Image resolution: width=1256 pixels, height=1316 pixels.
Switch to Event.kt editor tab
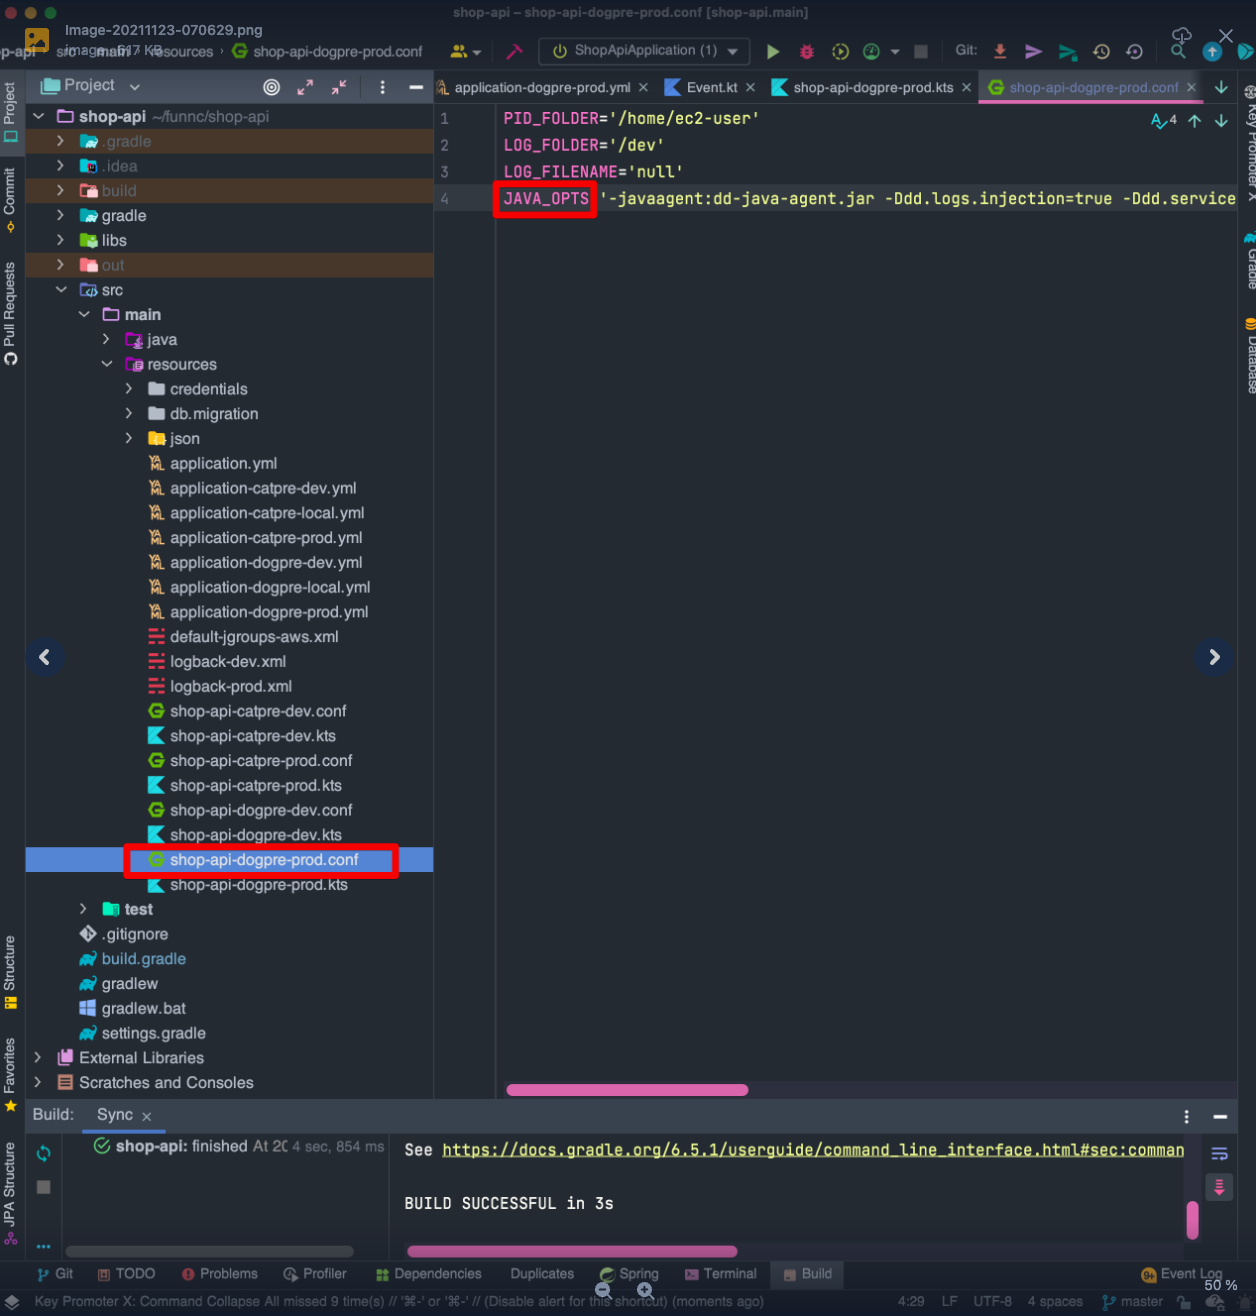tap(711, 88)
